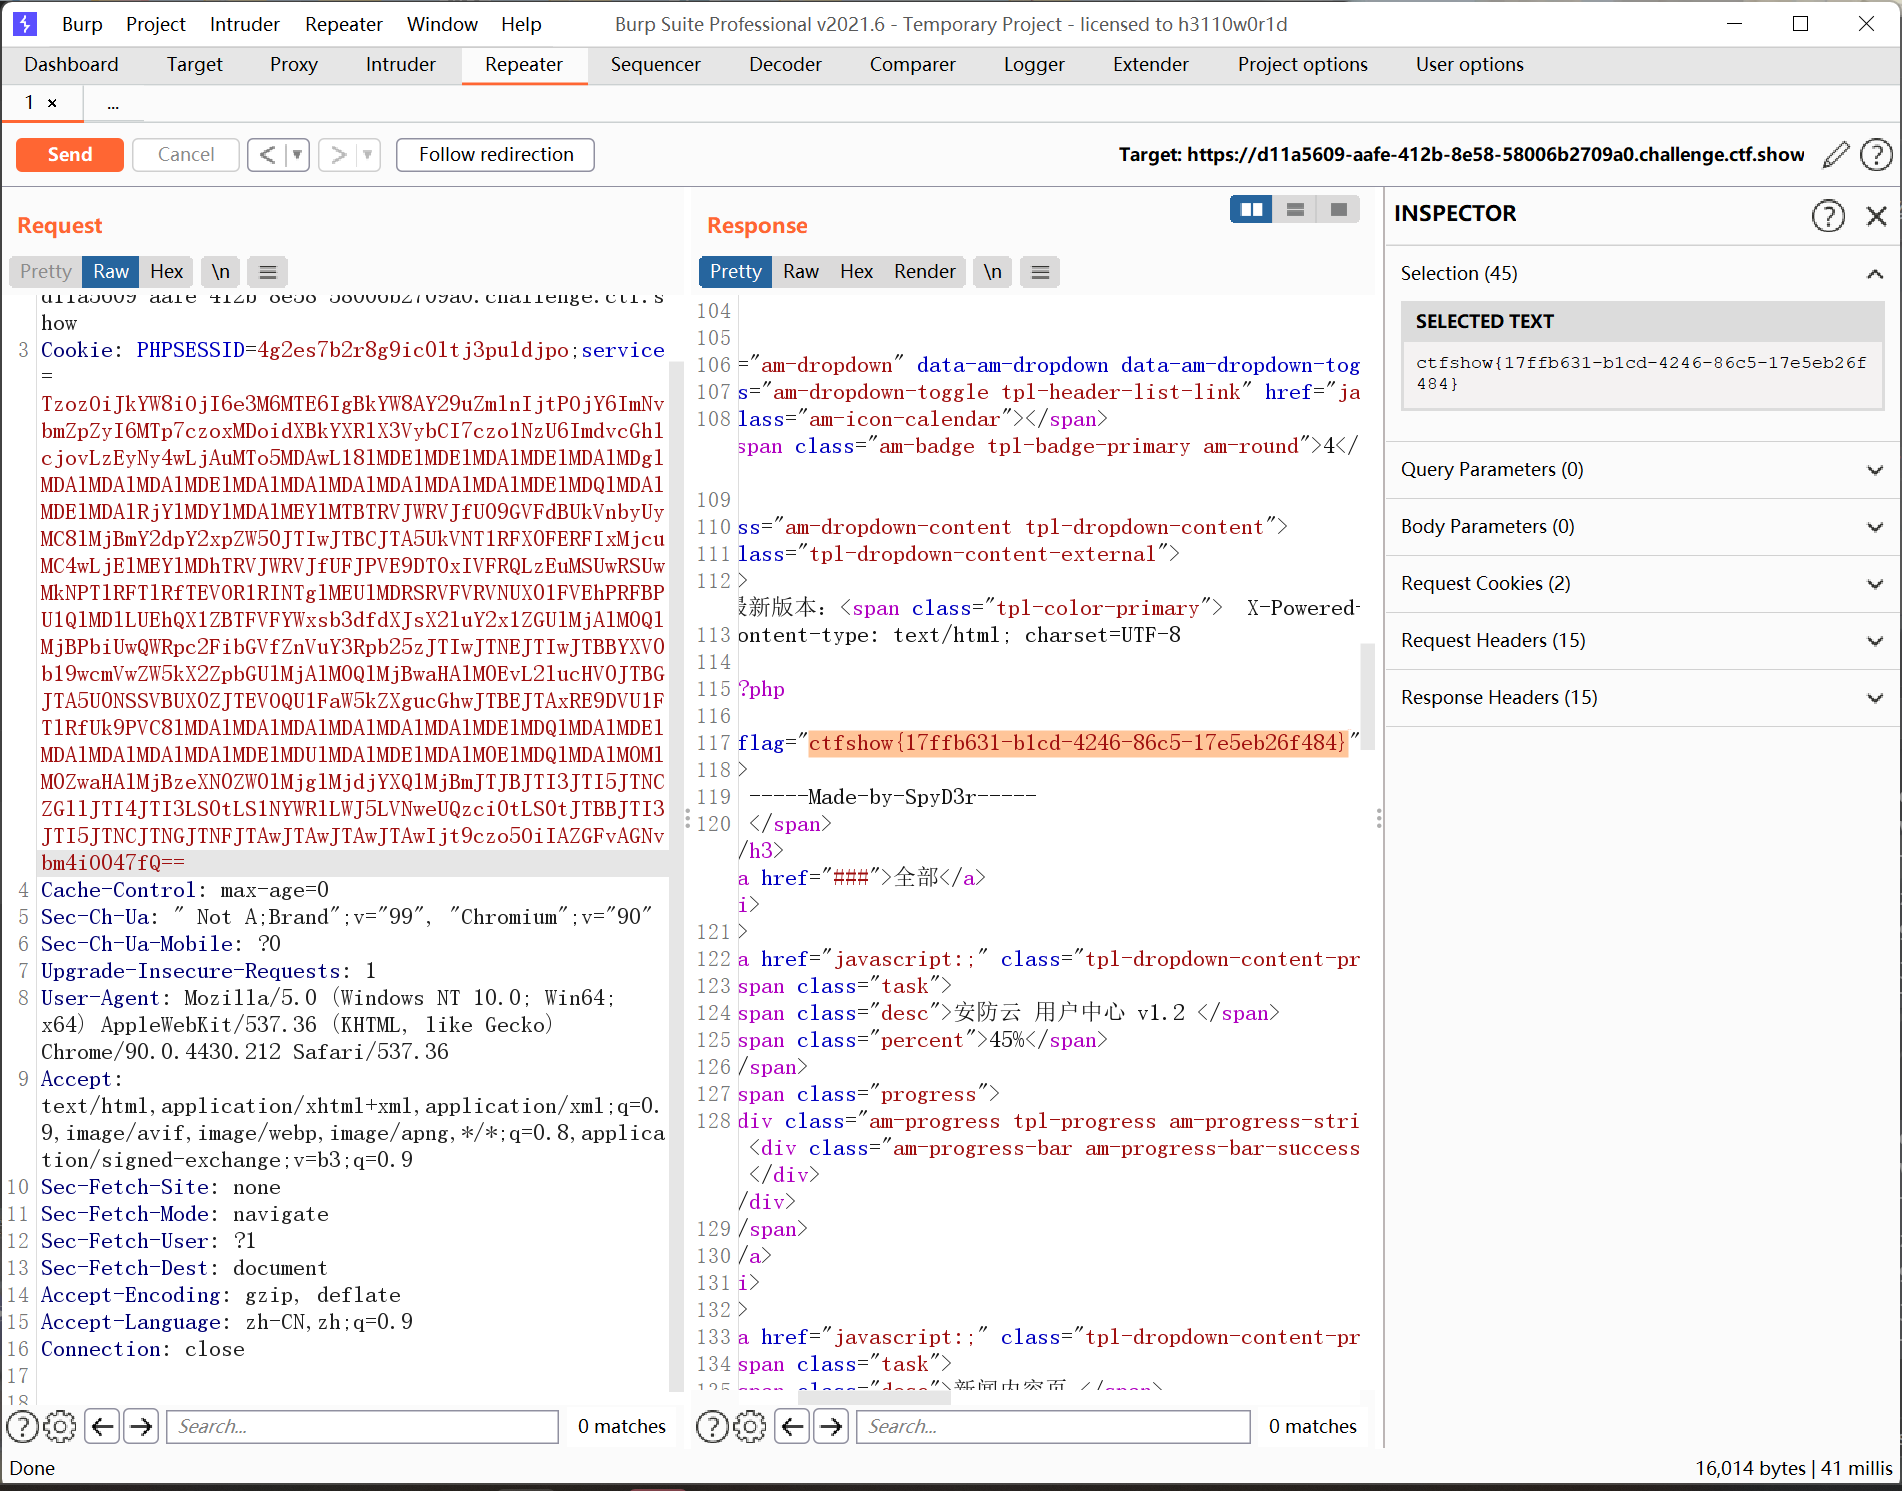The width and height of the screenshot is (1902, 1491).
Task: Open next history dropdown arrow
Action: pyautogui.click(x=368, y=155)
